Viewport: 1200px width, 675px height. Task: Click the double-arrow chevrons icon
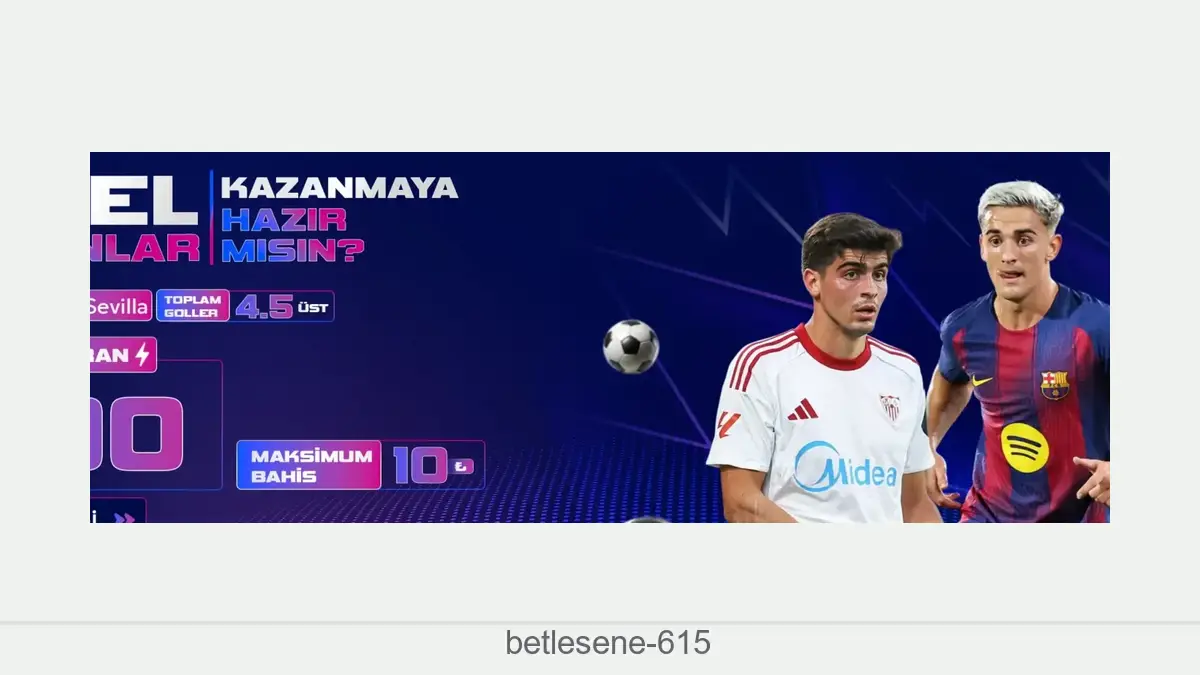point(124,518)
